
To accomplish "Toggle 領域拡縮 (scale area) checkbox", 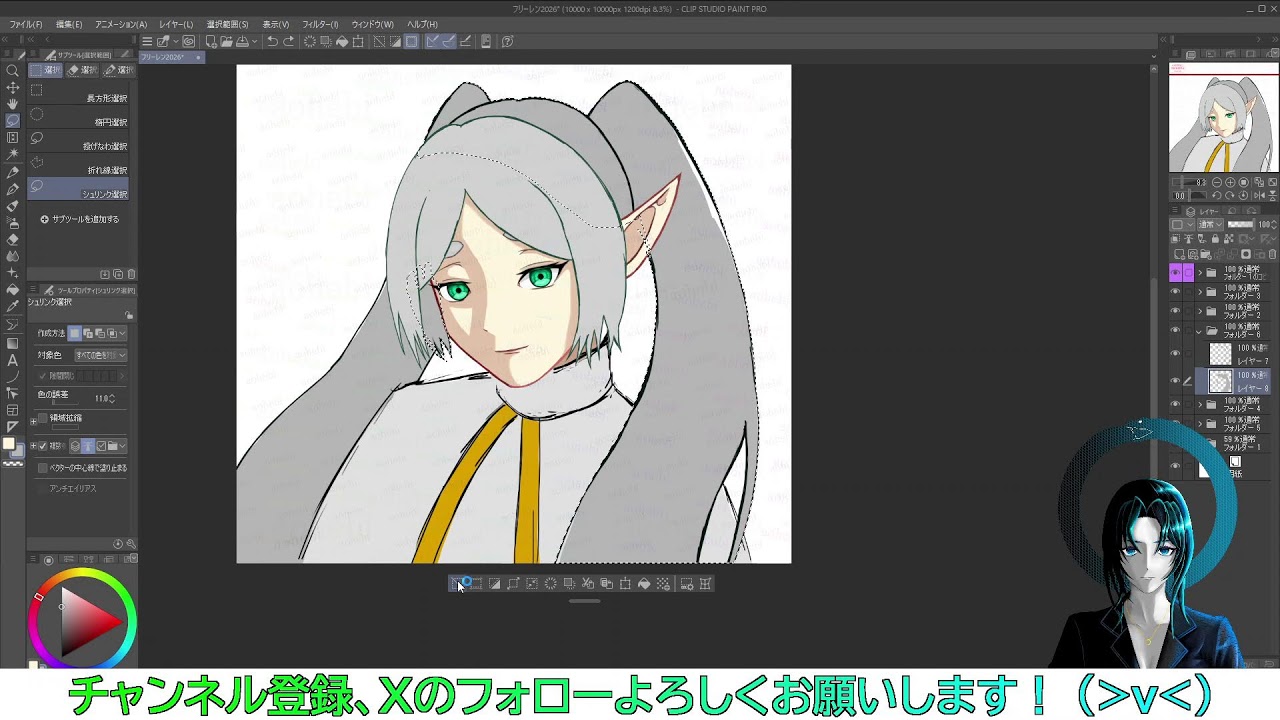I will (42, 418).
